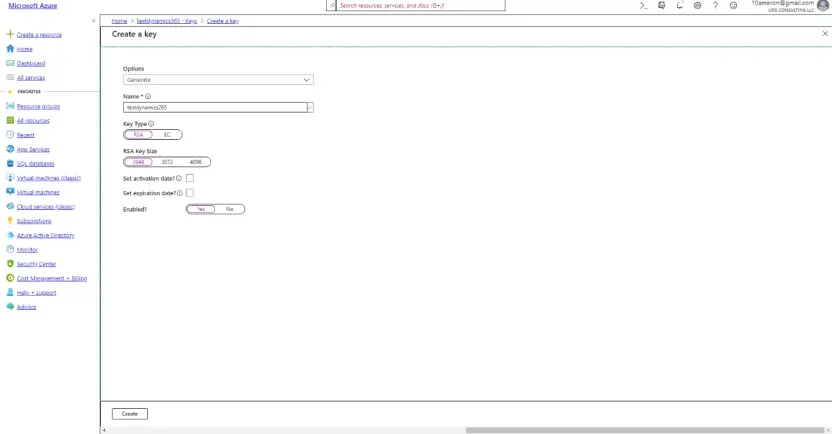
Task: Open All services link
Action: [31, 77]
